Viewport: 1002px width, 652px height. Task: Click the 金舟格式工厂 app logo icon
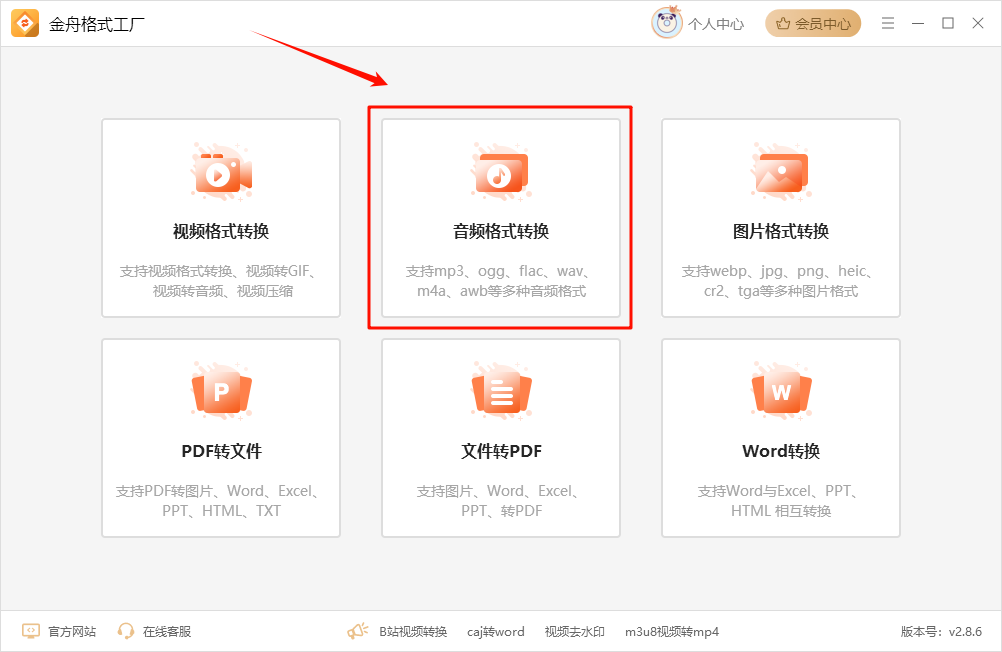pos(25,24)
